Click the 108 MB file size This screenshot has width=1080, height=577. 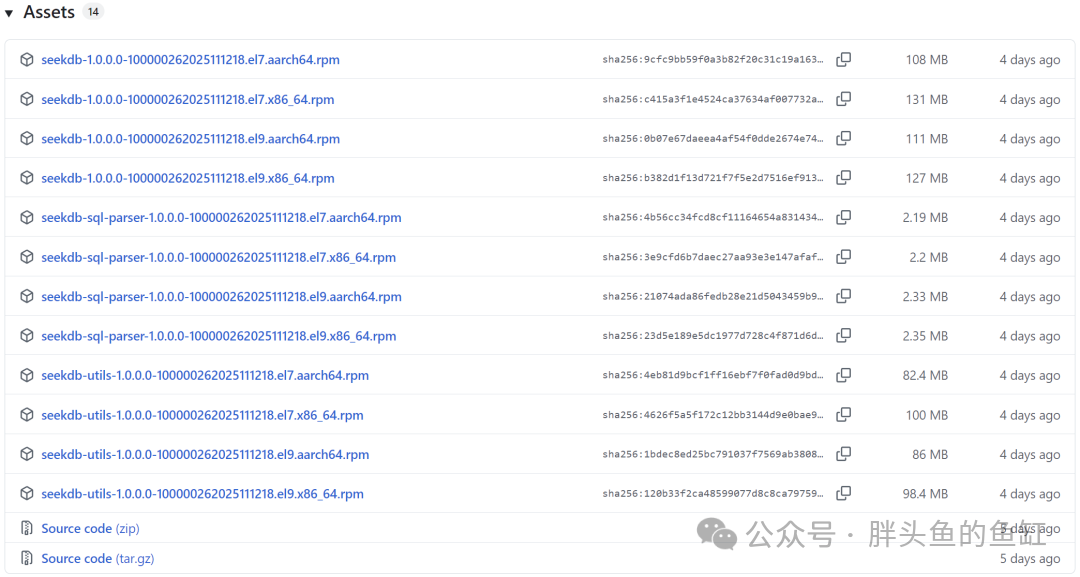pyautogui.click(x=926, y=60)
